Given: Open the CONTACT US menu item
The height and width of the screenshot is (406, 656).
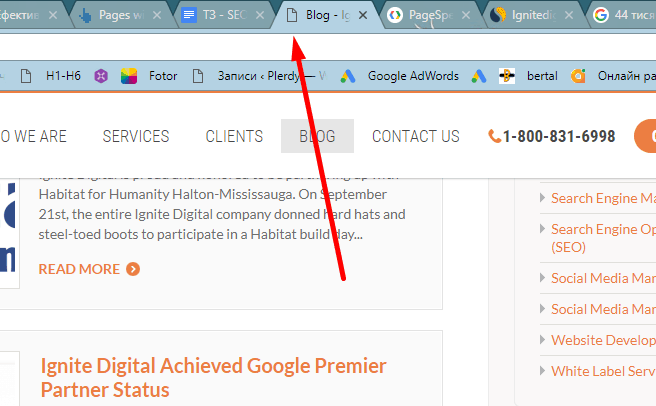Looking at the screenshot, I should click(x=416, y=136).
